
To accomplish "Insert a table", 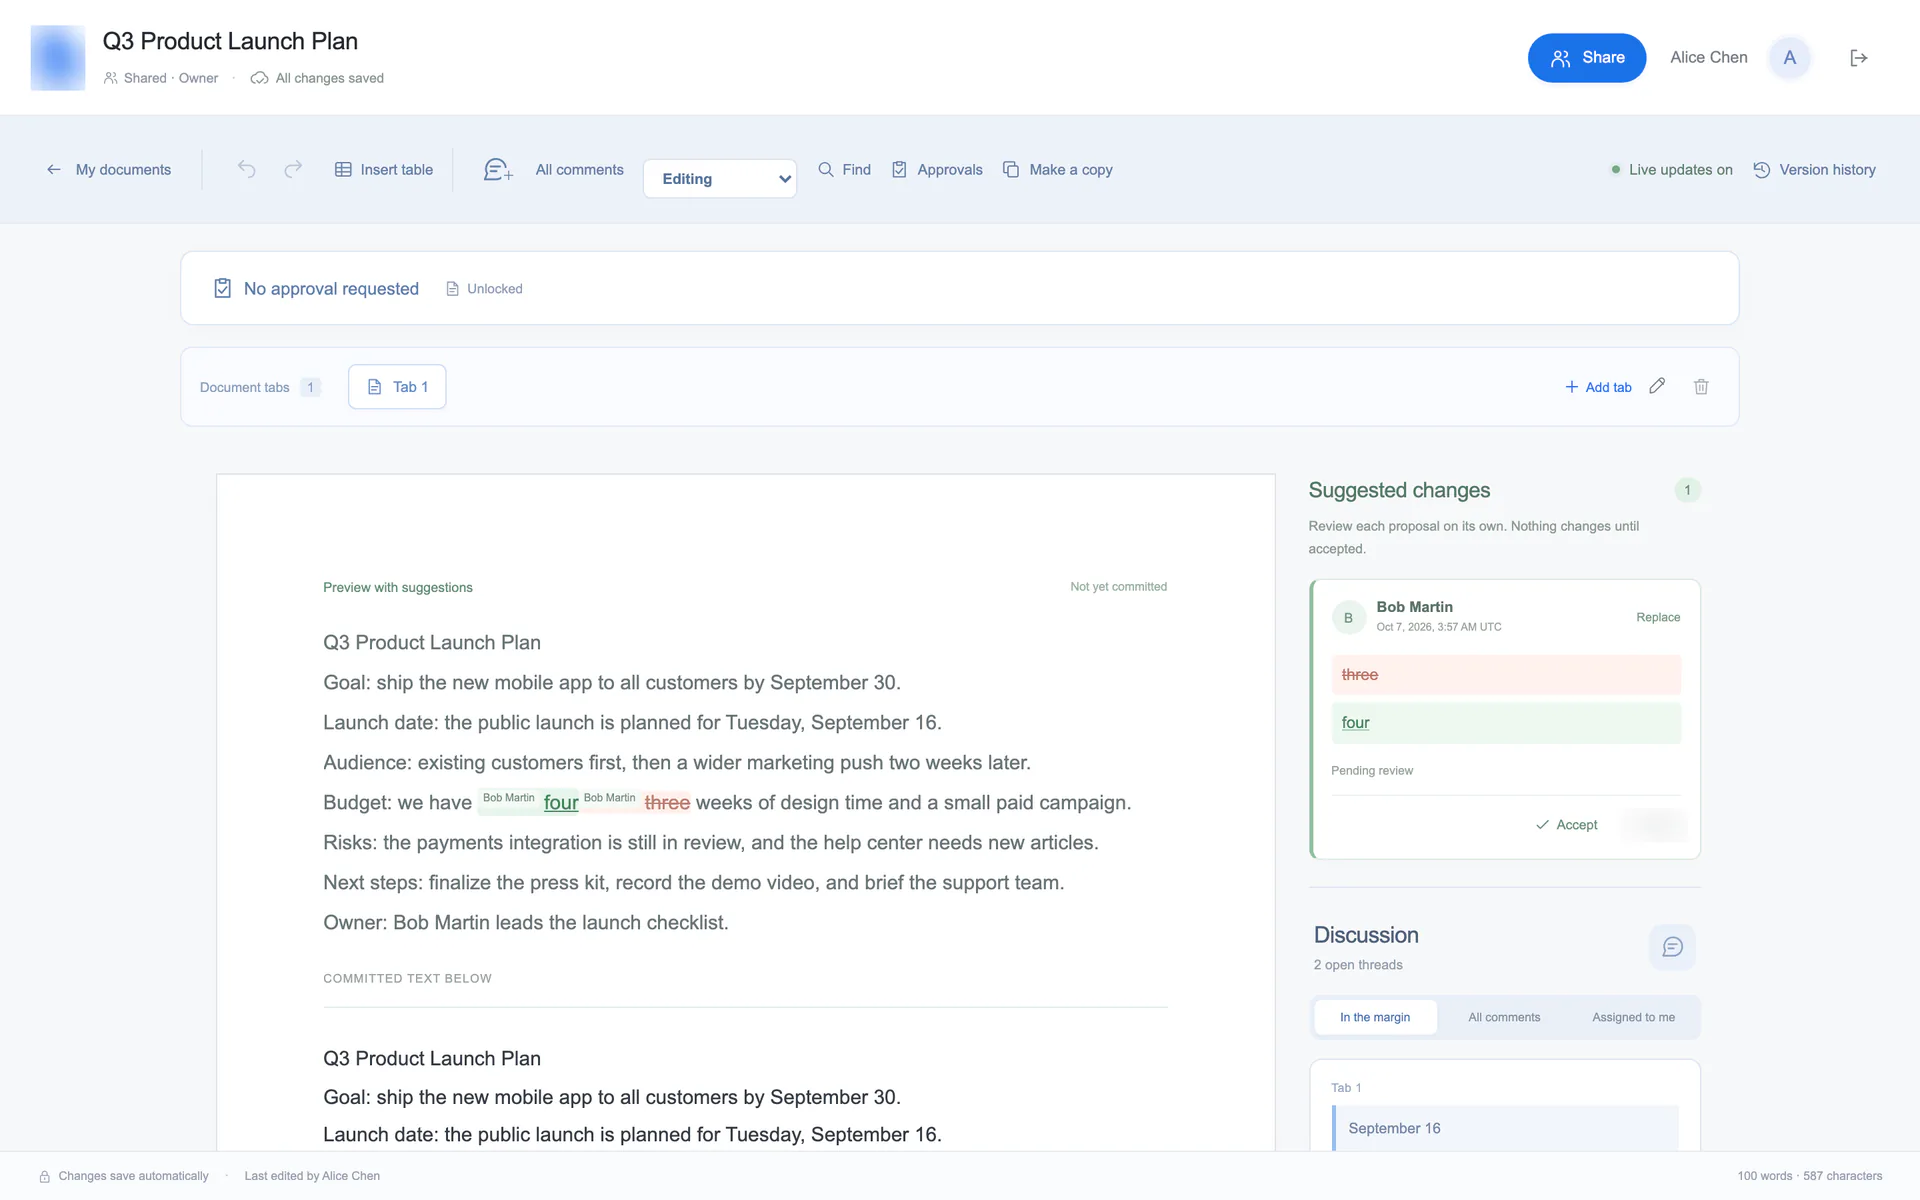I will pyautogui.click(x=384, y=169).
